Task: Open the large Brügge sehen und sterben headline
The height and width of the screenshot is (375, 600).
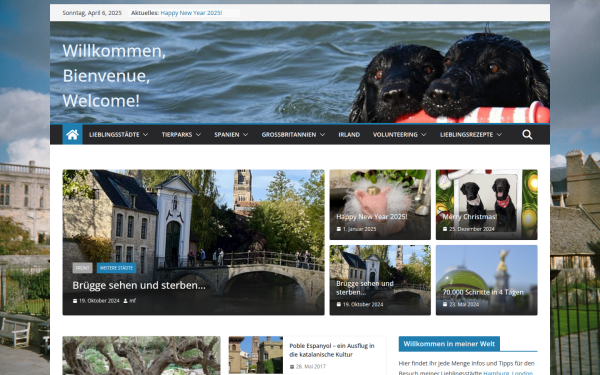Action: point(139,285)
